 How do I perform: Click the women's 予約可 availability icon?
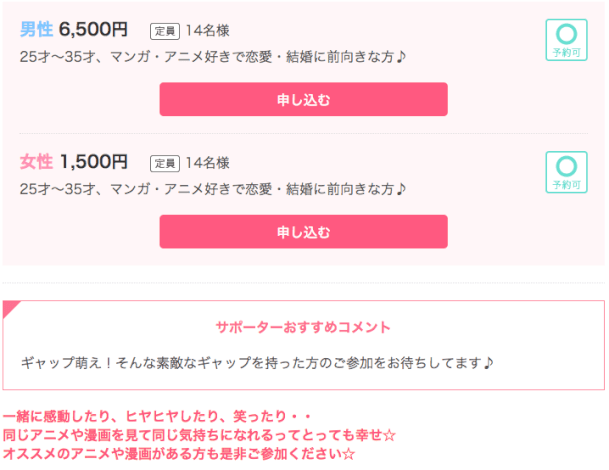(x=566, y=172)
